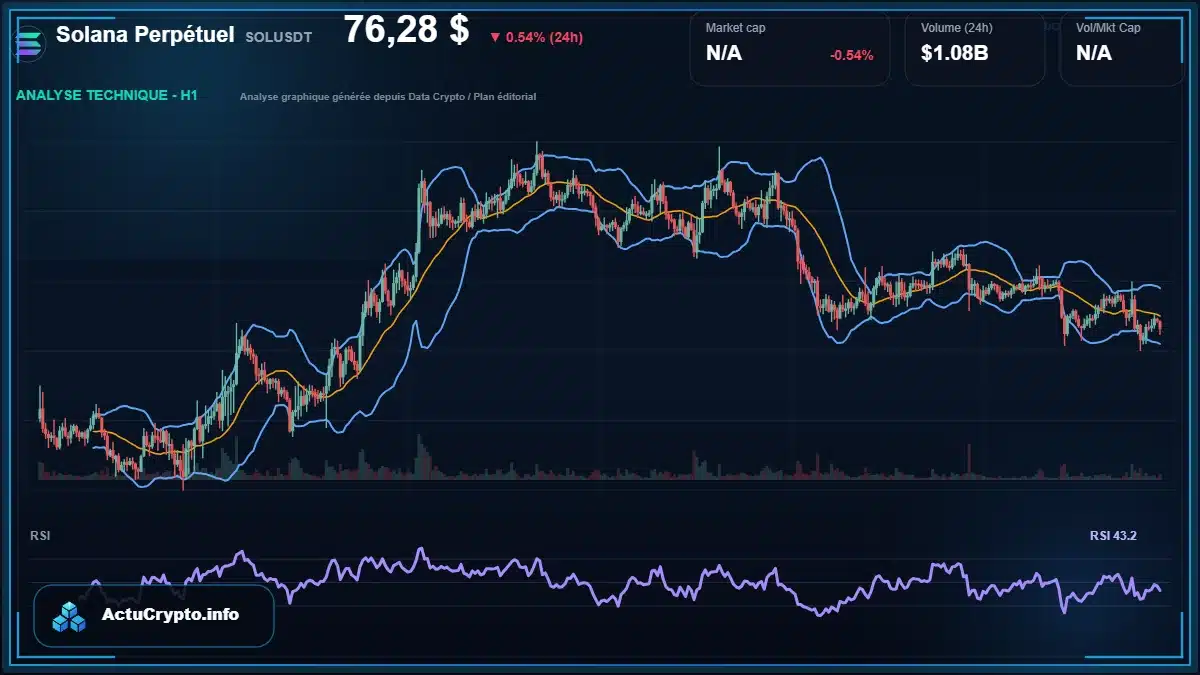1200x675 pixels.
Task: Click the 76,28 $ price value
Action: tap(406, 29)
